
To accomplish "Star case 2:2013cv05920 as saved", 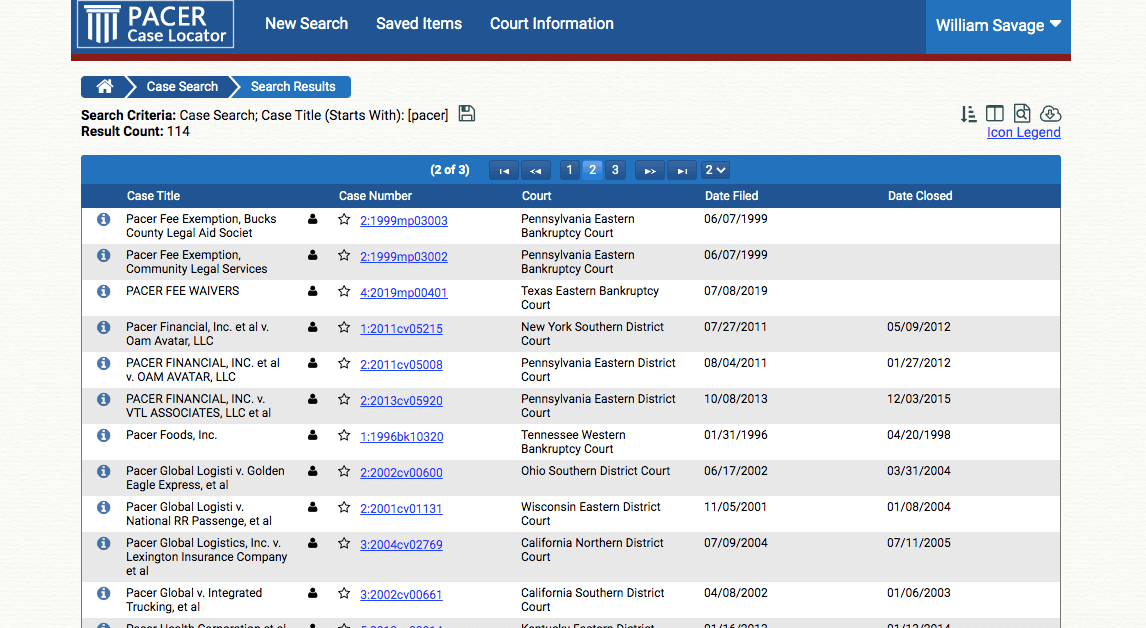I will pos(344,399).
